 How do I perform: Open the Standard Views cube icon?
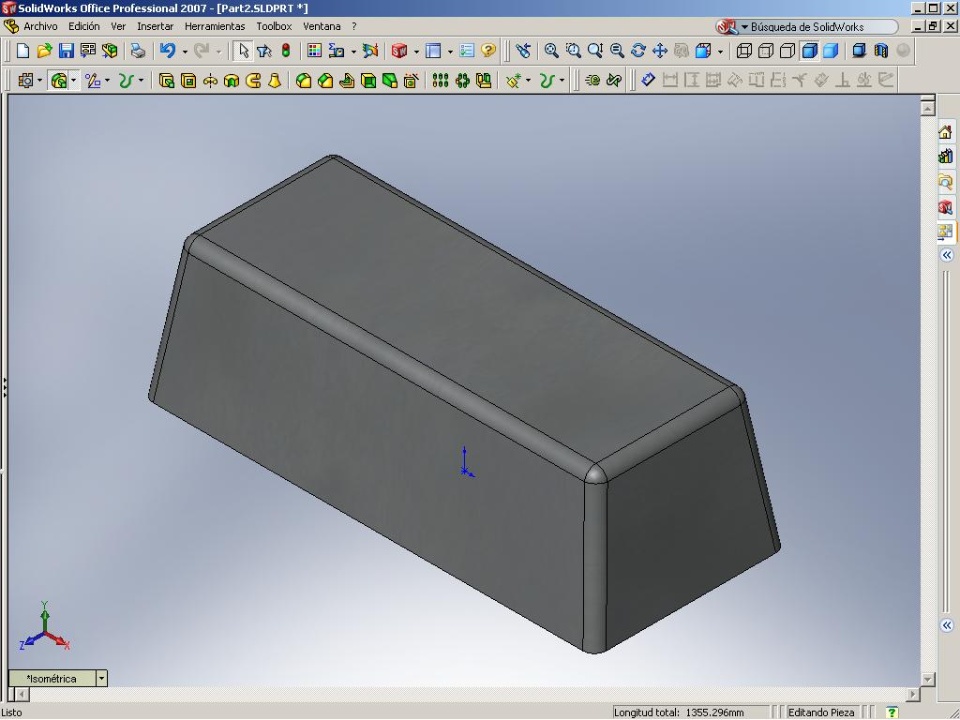(x=703, y=51)
